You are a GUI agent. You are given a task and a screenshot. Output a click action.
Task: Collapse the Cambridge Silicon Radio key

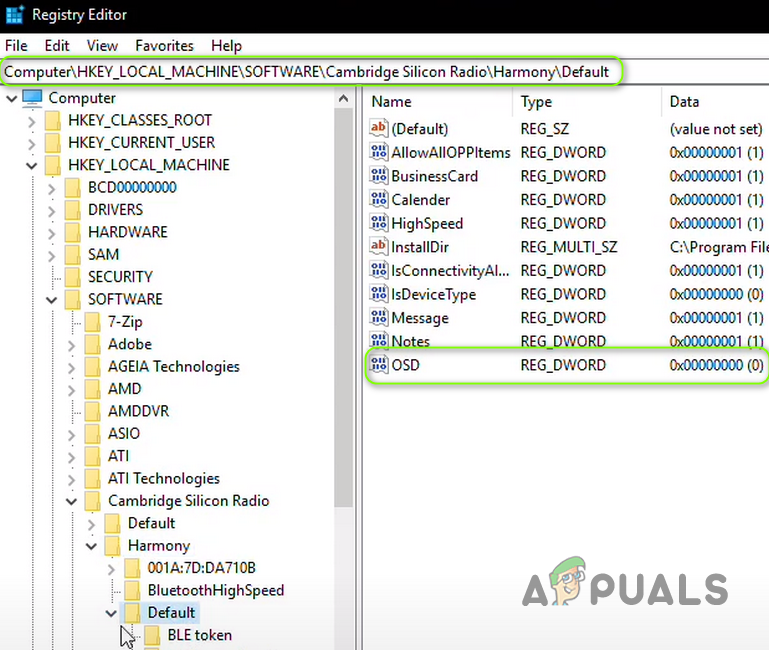72,501
